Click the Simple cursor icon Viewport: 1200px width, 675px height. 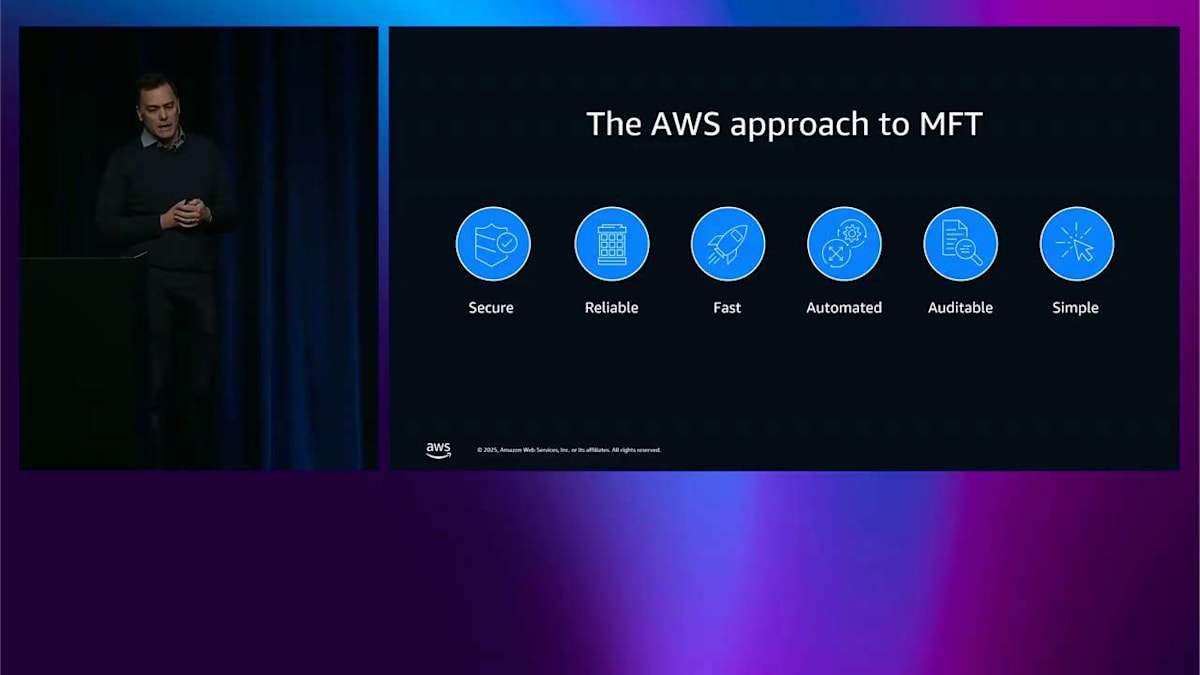1076,244
